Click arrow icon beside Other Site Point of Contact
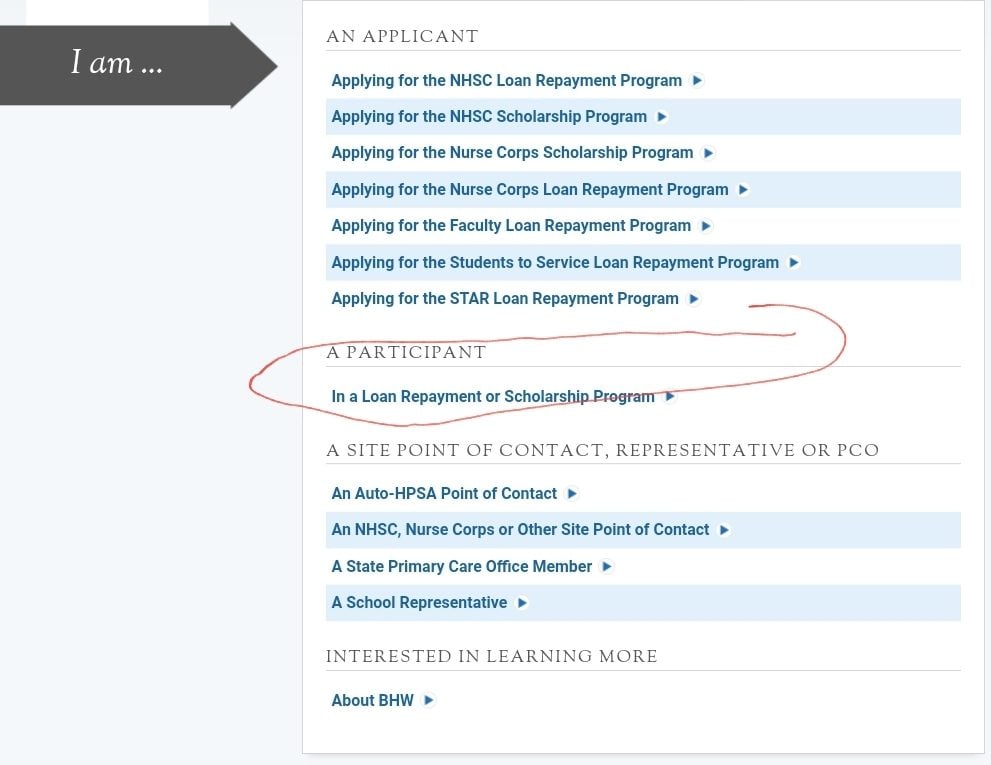This screenshot has width=991, height=765. 724,530
